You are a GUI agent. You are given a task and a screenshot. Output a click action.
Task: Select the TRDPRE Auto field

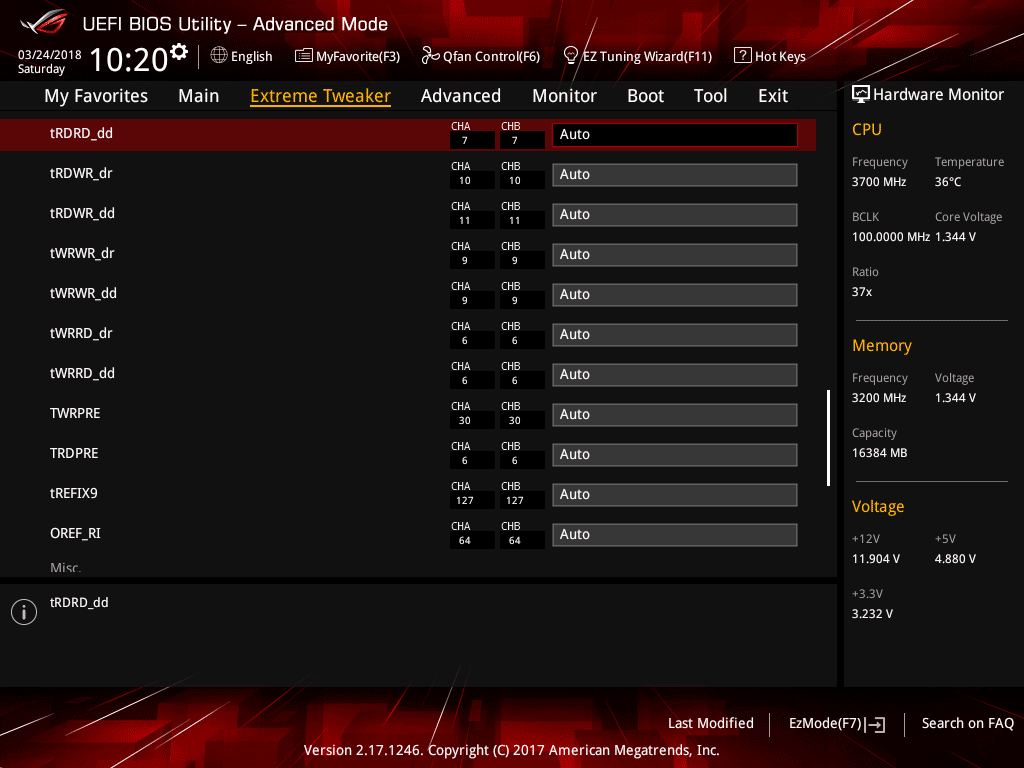[675, 455]
